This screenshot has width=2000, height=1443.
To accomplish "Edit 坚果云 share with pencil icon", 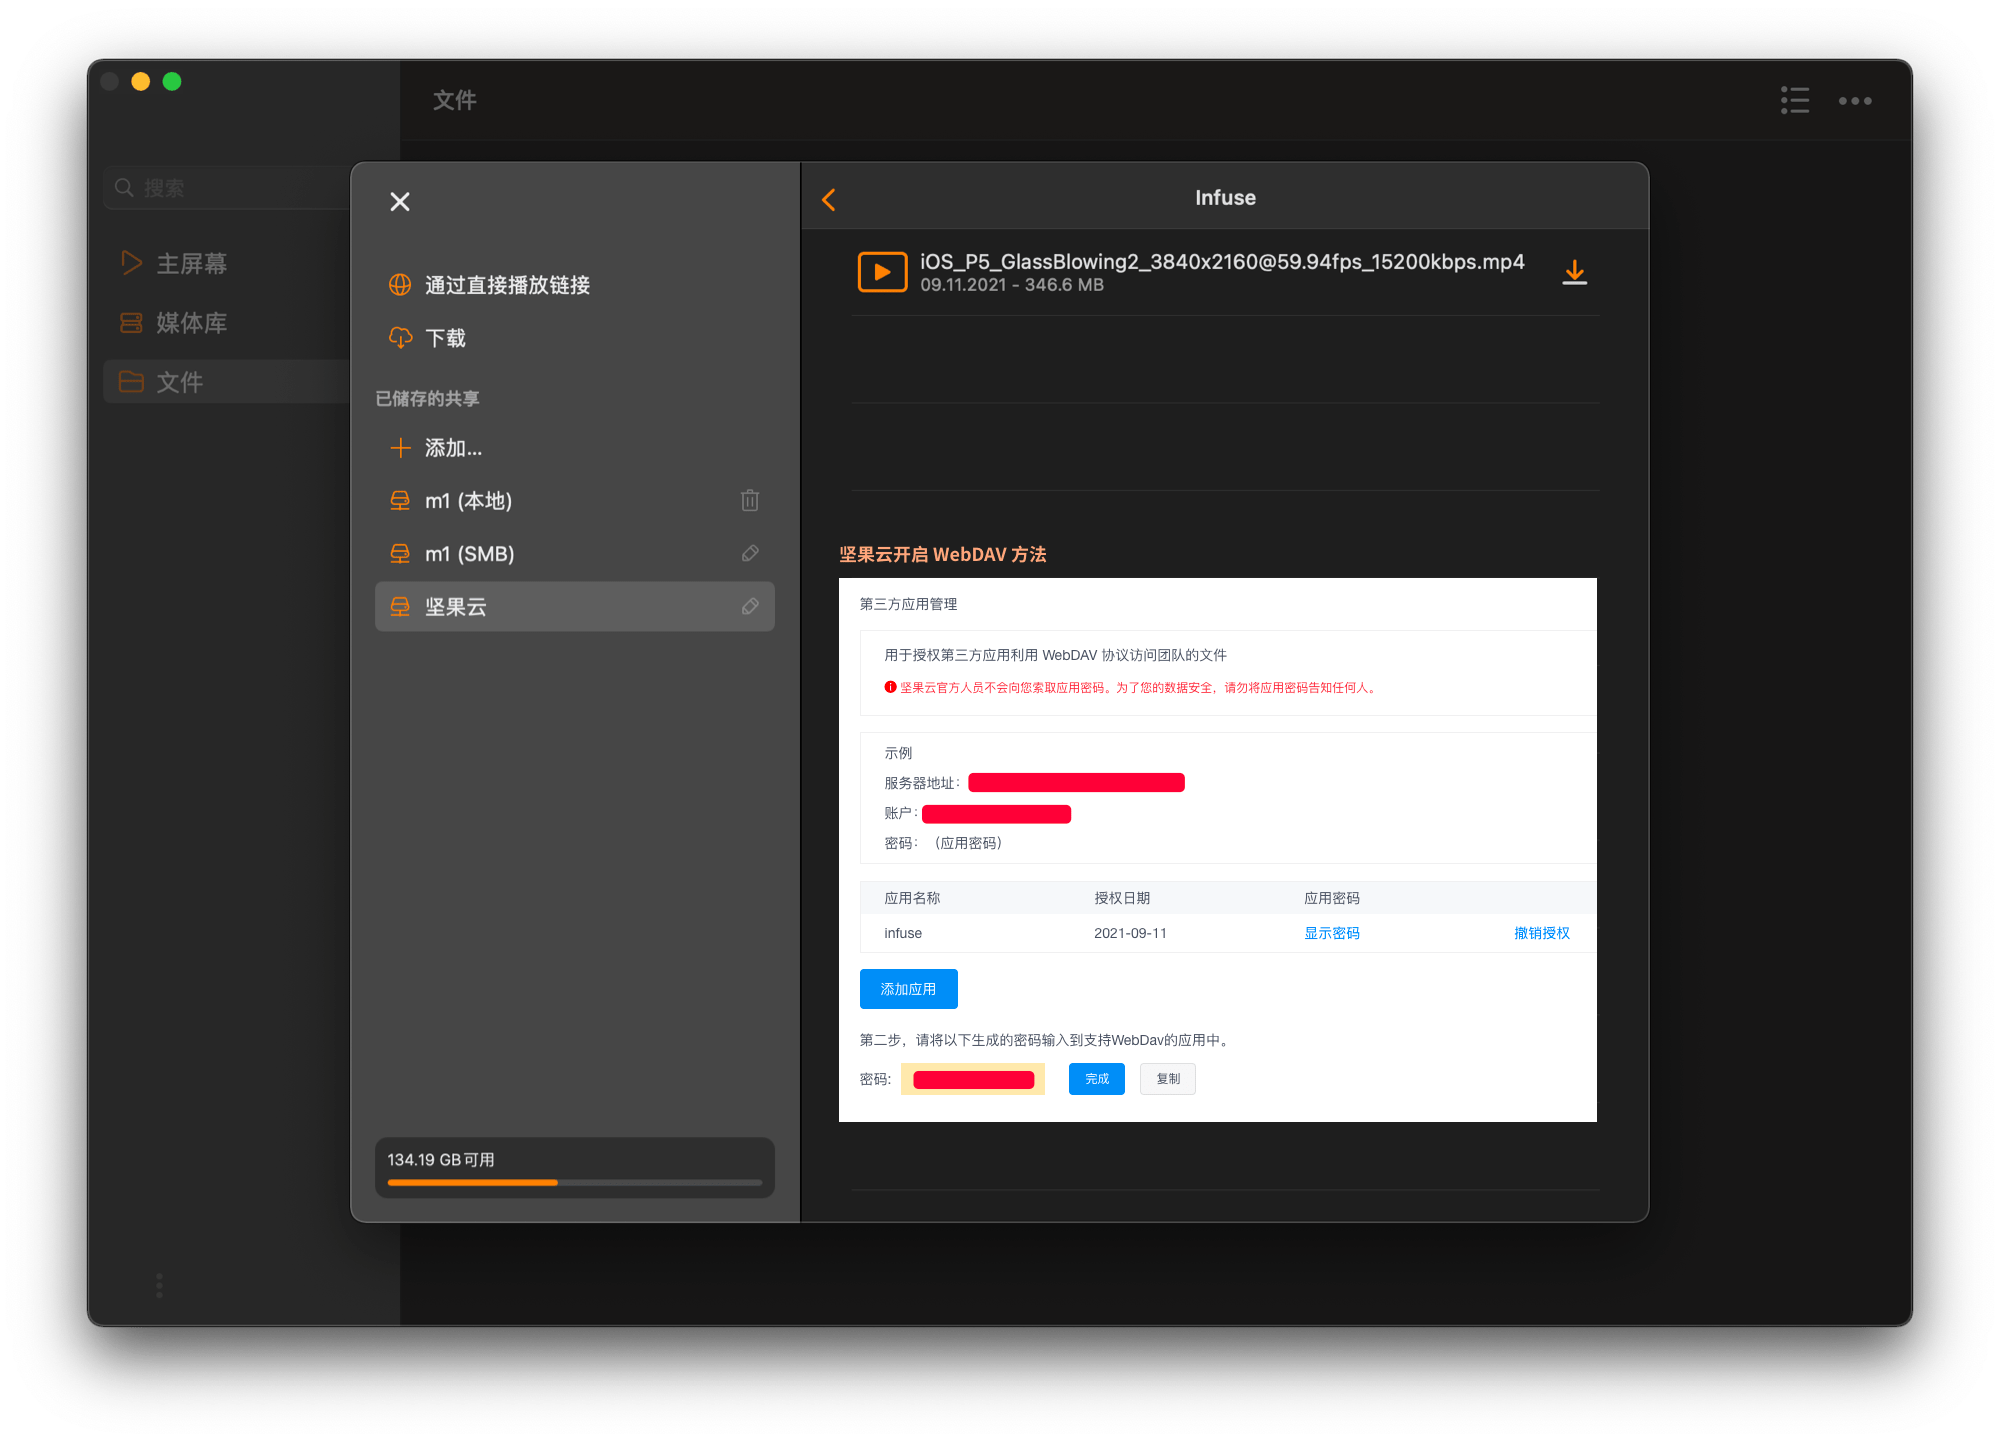I will [750, 607].
